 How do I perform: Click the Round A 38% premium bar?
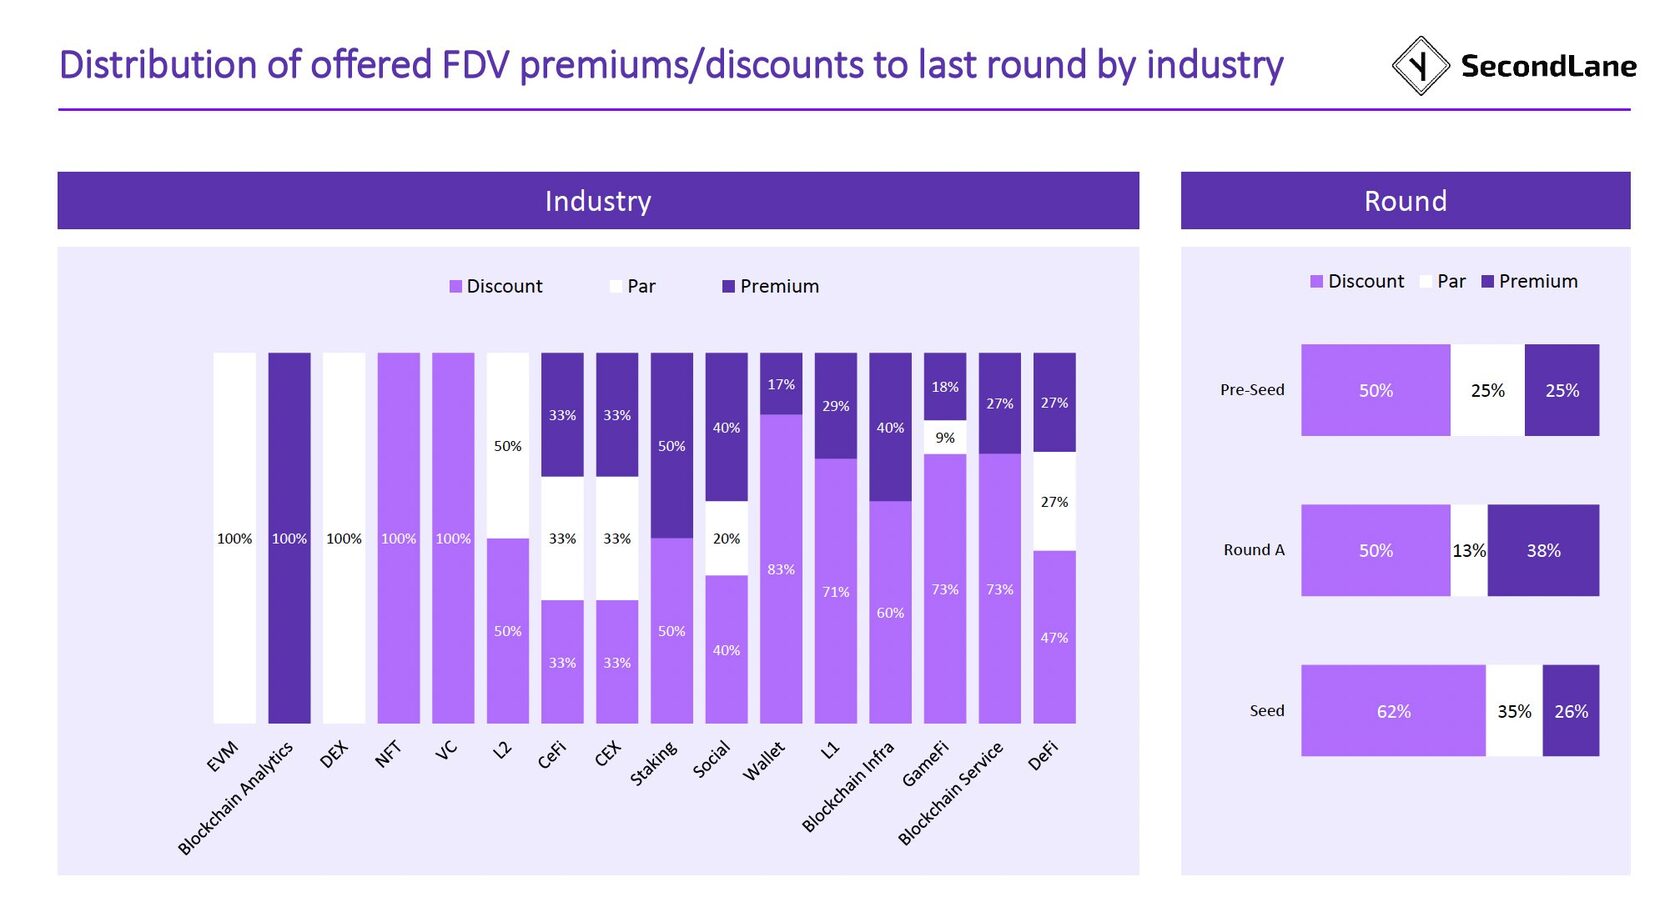(1543, 550)
